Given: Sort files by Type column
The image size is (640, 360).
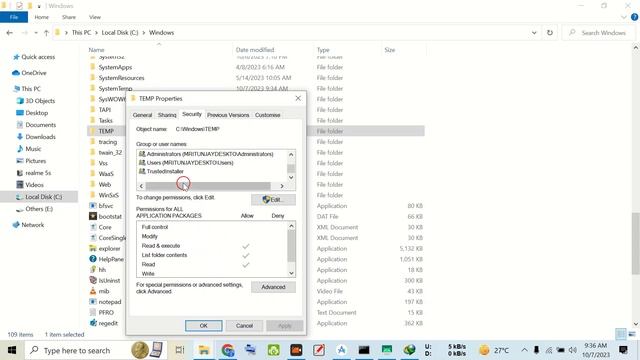Looking at the screenshot, I should pos(323,50).
